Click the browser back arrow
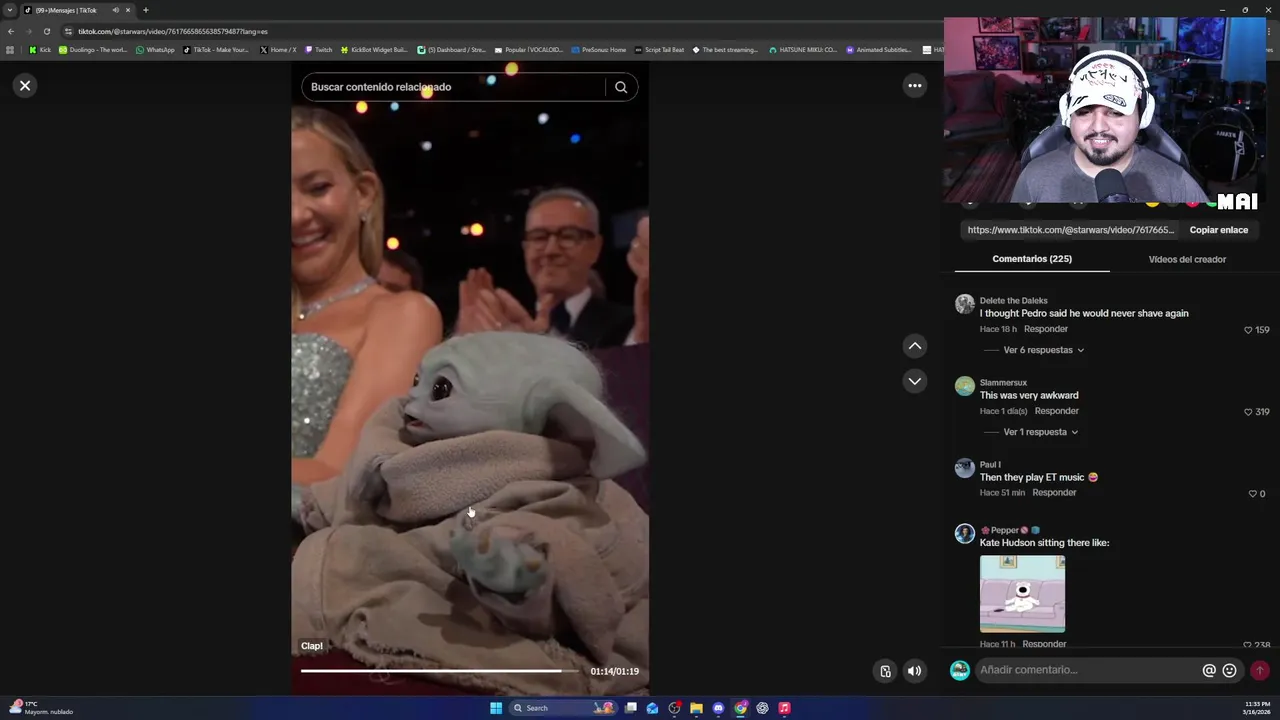The image size is (1280, 720). point(11,31)
